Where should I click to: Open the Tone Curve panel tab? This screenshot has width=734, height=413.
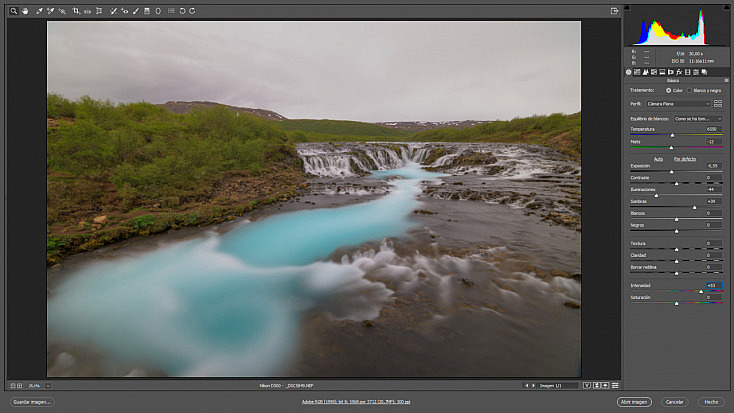click(x=637, y=72)
